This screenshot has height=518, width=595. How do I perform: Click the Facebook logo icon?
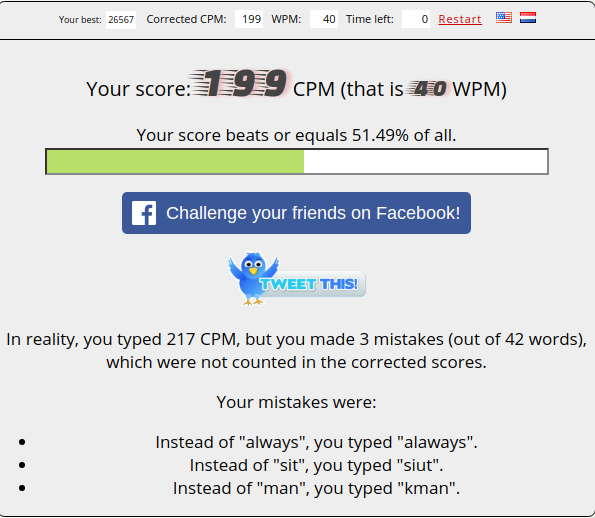[x=144, y=213]
